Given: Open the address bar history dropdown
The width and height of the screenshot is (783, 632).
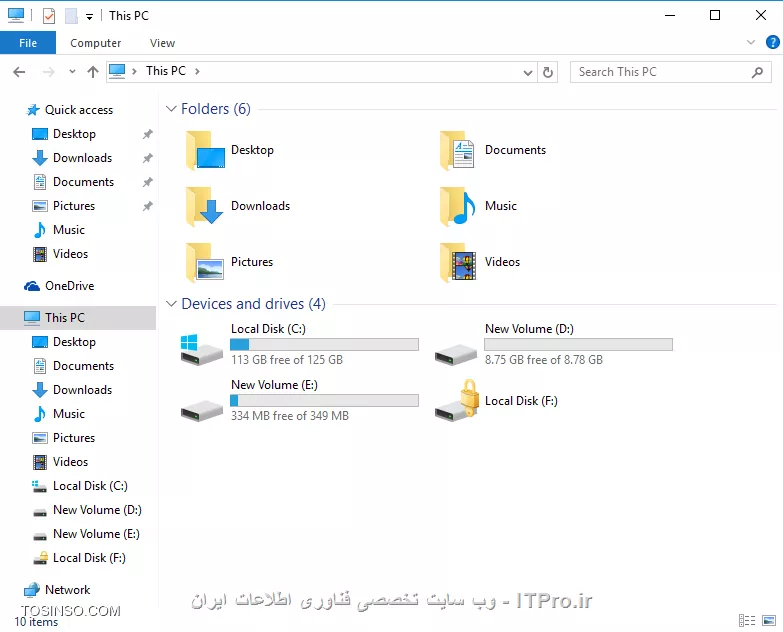Looking at the screenshot, I should (x=528, y=73).
